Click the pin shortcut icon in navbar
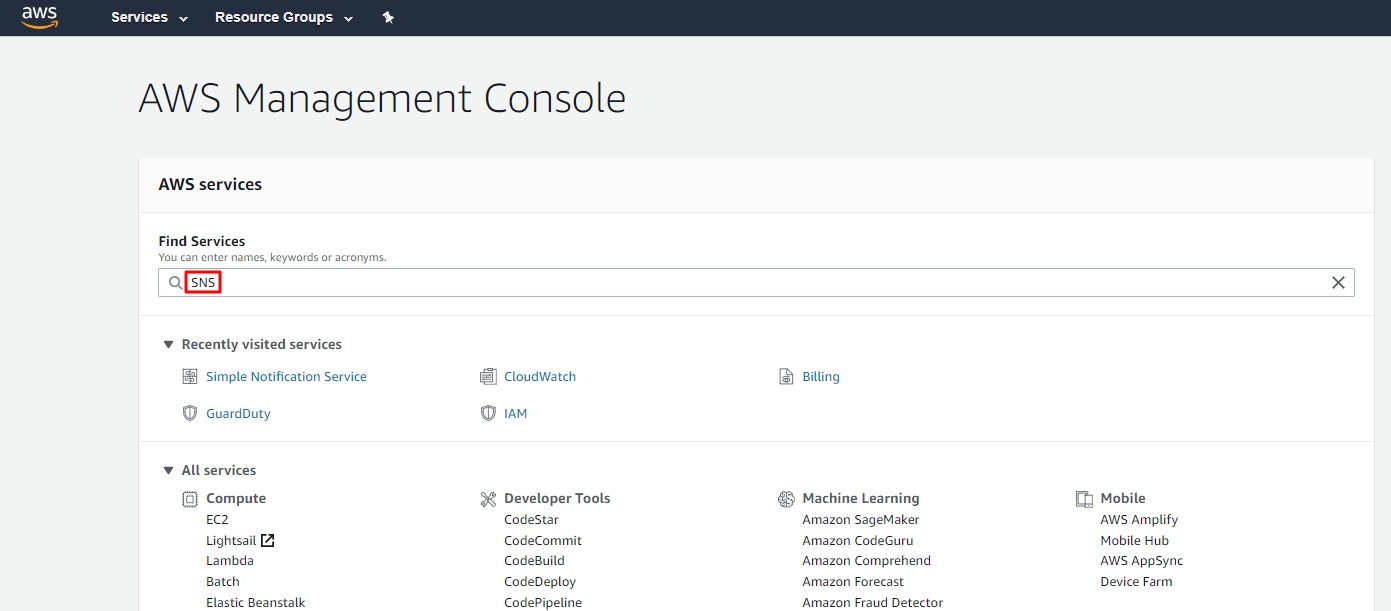1391x611 pixels. click(x=388, y=18)
